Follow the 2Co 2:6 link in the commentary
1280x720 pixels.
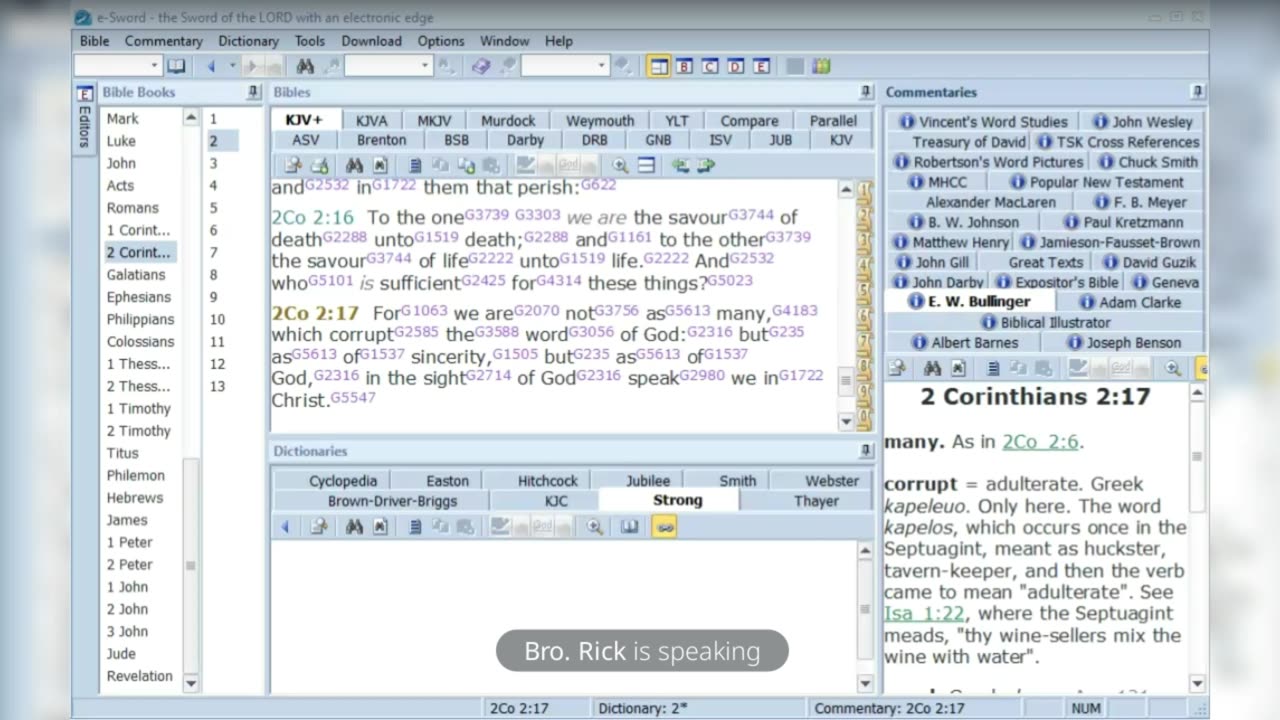click(1041, 442)
